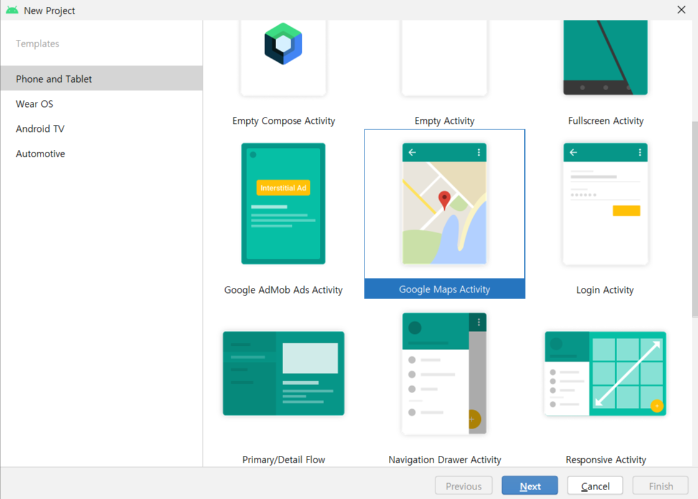Screen dimensions: 698x499
Task: Select the Empty Activity blank thumbnail
Action: 444,57
